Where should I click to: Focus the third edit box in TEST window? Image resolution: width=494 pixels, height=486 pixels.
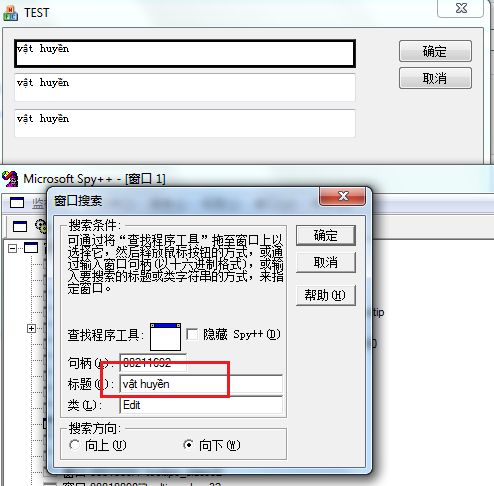pyautogui.click(x=185, y=123)
